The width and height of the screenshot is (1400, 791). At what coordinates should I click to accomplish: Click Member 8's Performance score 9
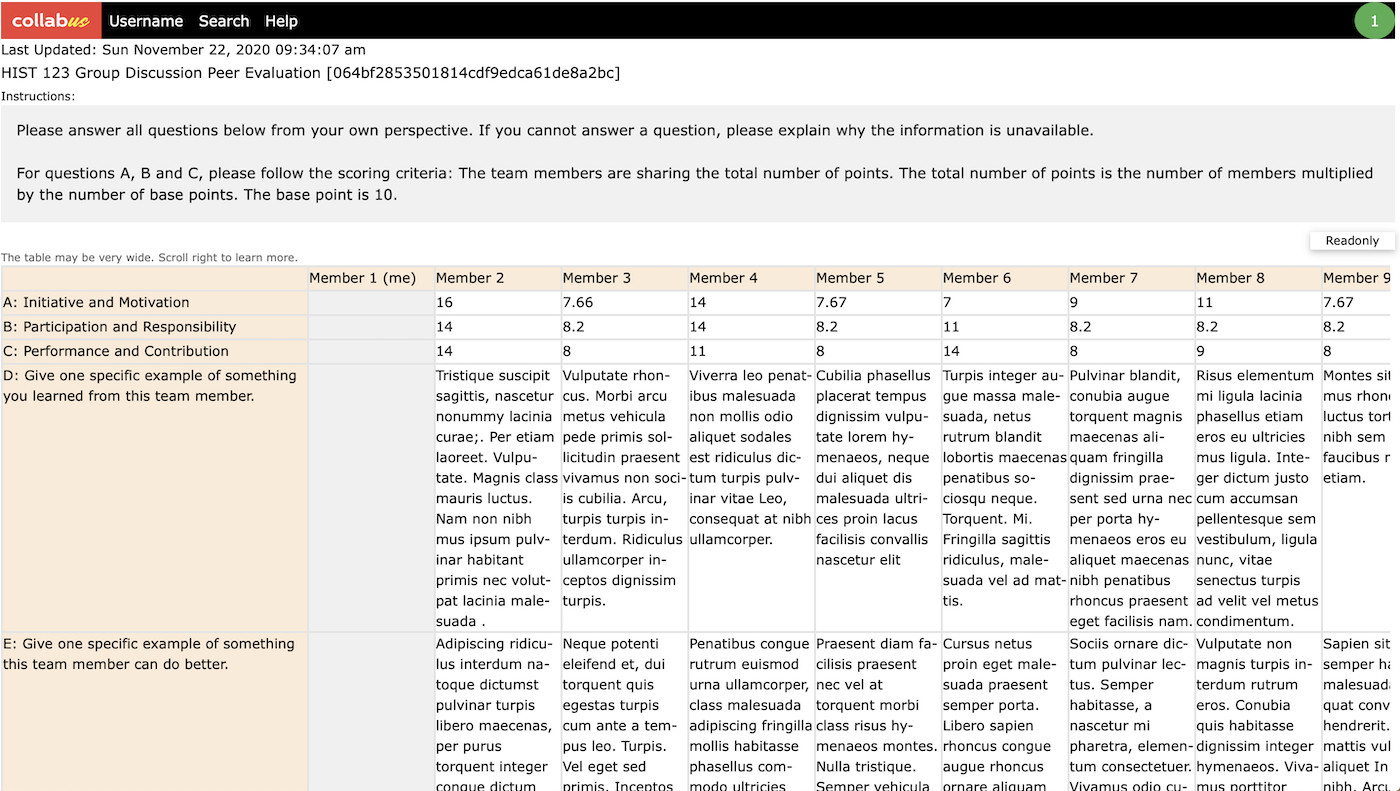[1259, 351]
